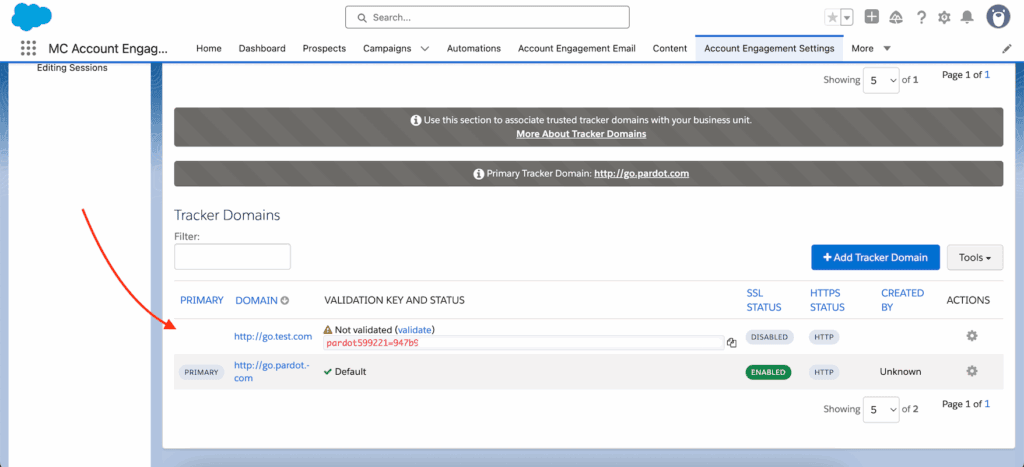The width and height of the screenshot is (1024, 467).
Task: Click the bottom page 1 link
Action: 987,404
